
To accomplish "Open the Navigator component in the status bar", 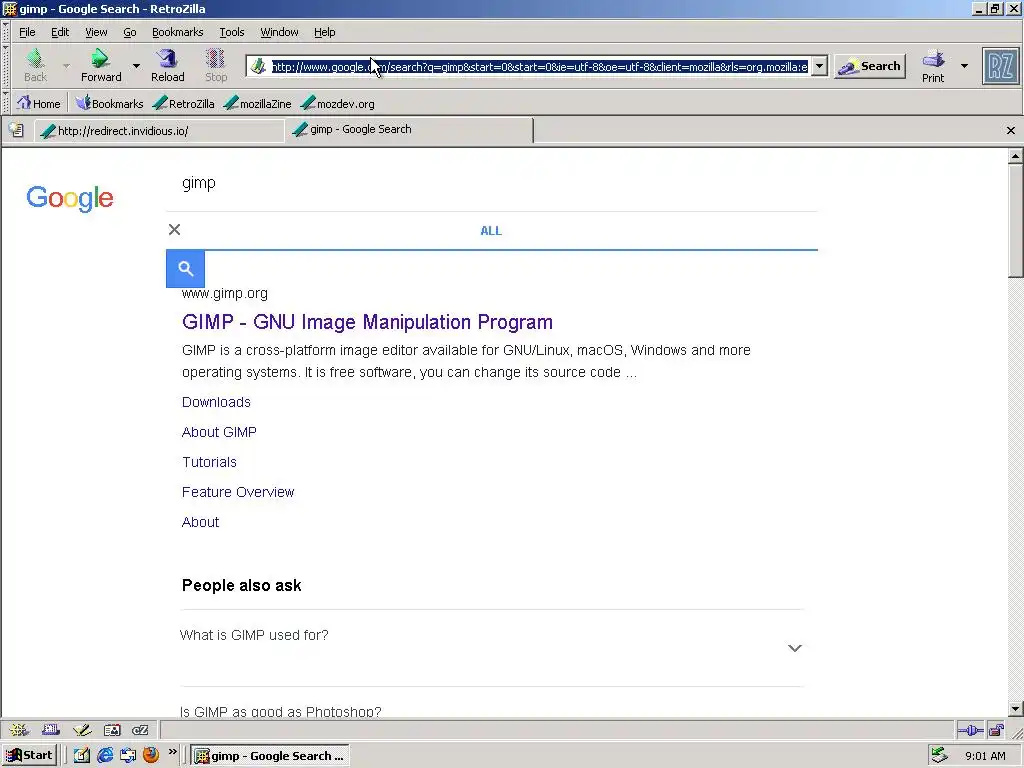I will click(19, 730).
